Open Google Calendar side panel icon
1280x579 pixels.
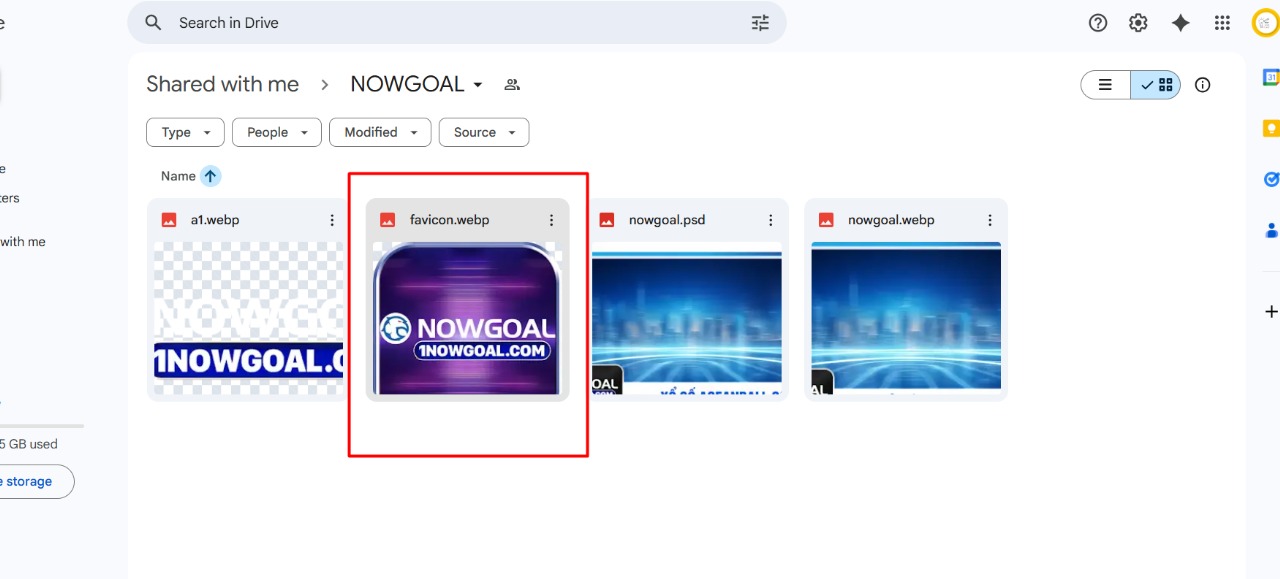click(x=1271, y=77)
